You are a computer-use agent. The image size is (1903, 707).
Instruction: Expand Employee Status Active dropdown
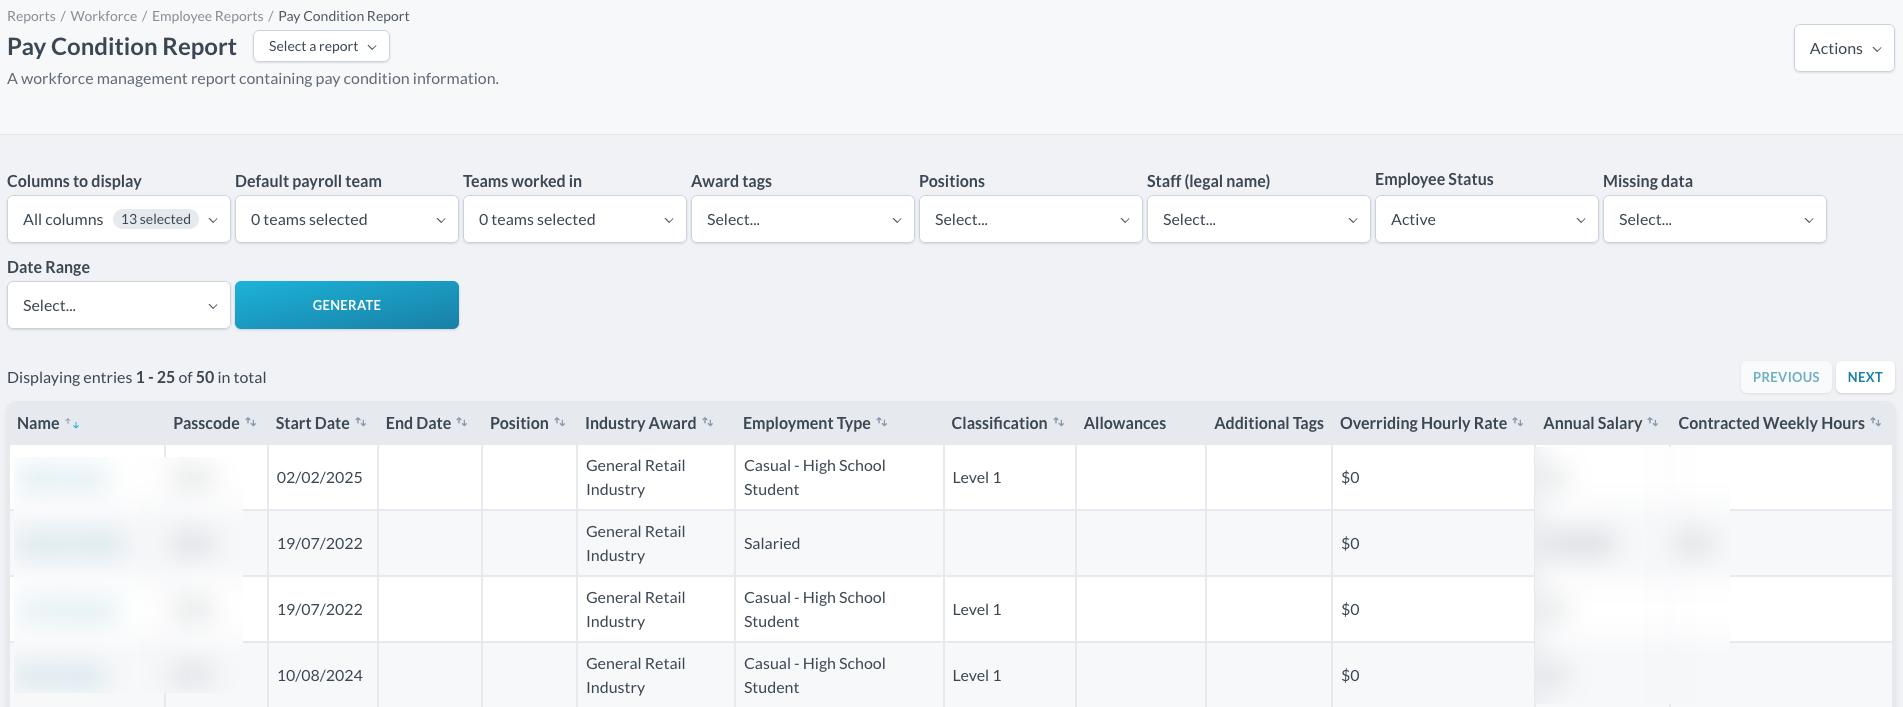[x=1486, y=219]
